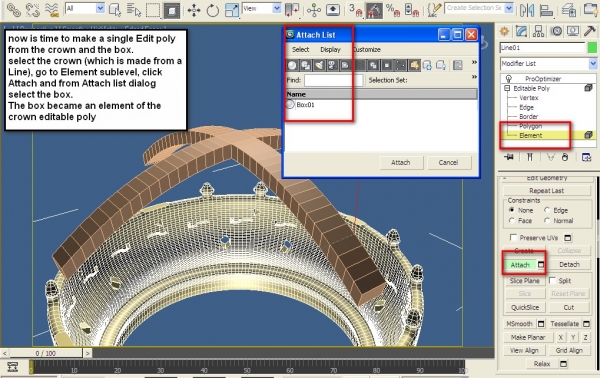Enable the Split checkbox
The width and height of the screenshot is (600, 378).
point(552,280)
